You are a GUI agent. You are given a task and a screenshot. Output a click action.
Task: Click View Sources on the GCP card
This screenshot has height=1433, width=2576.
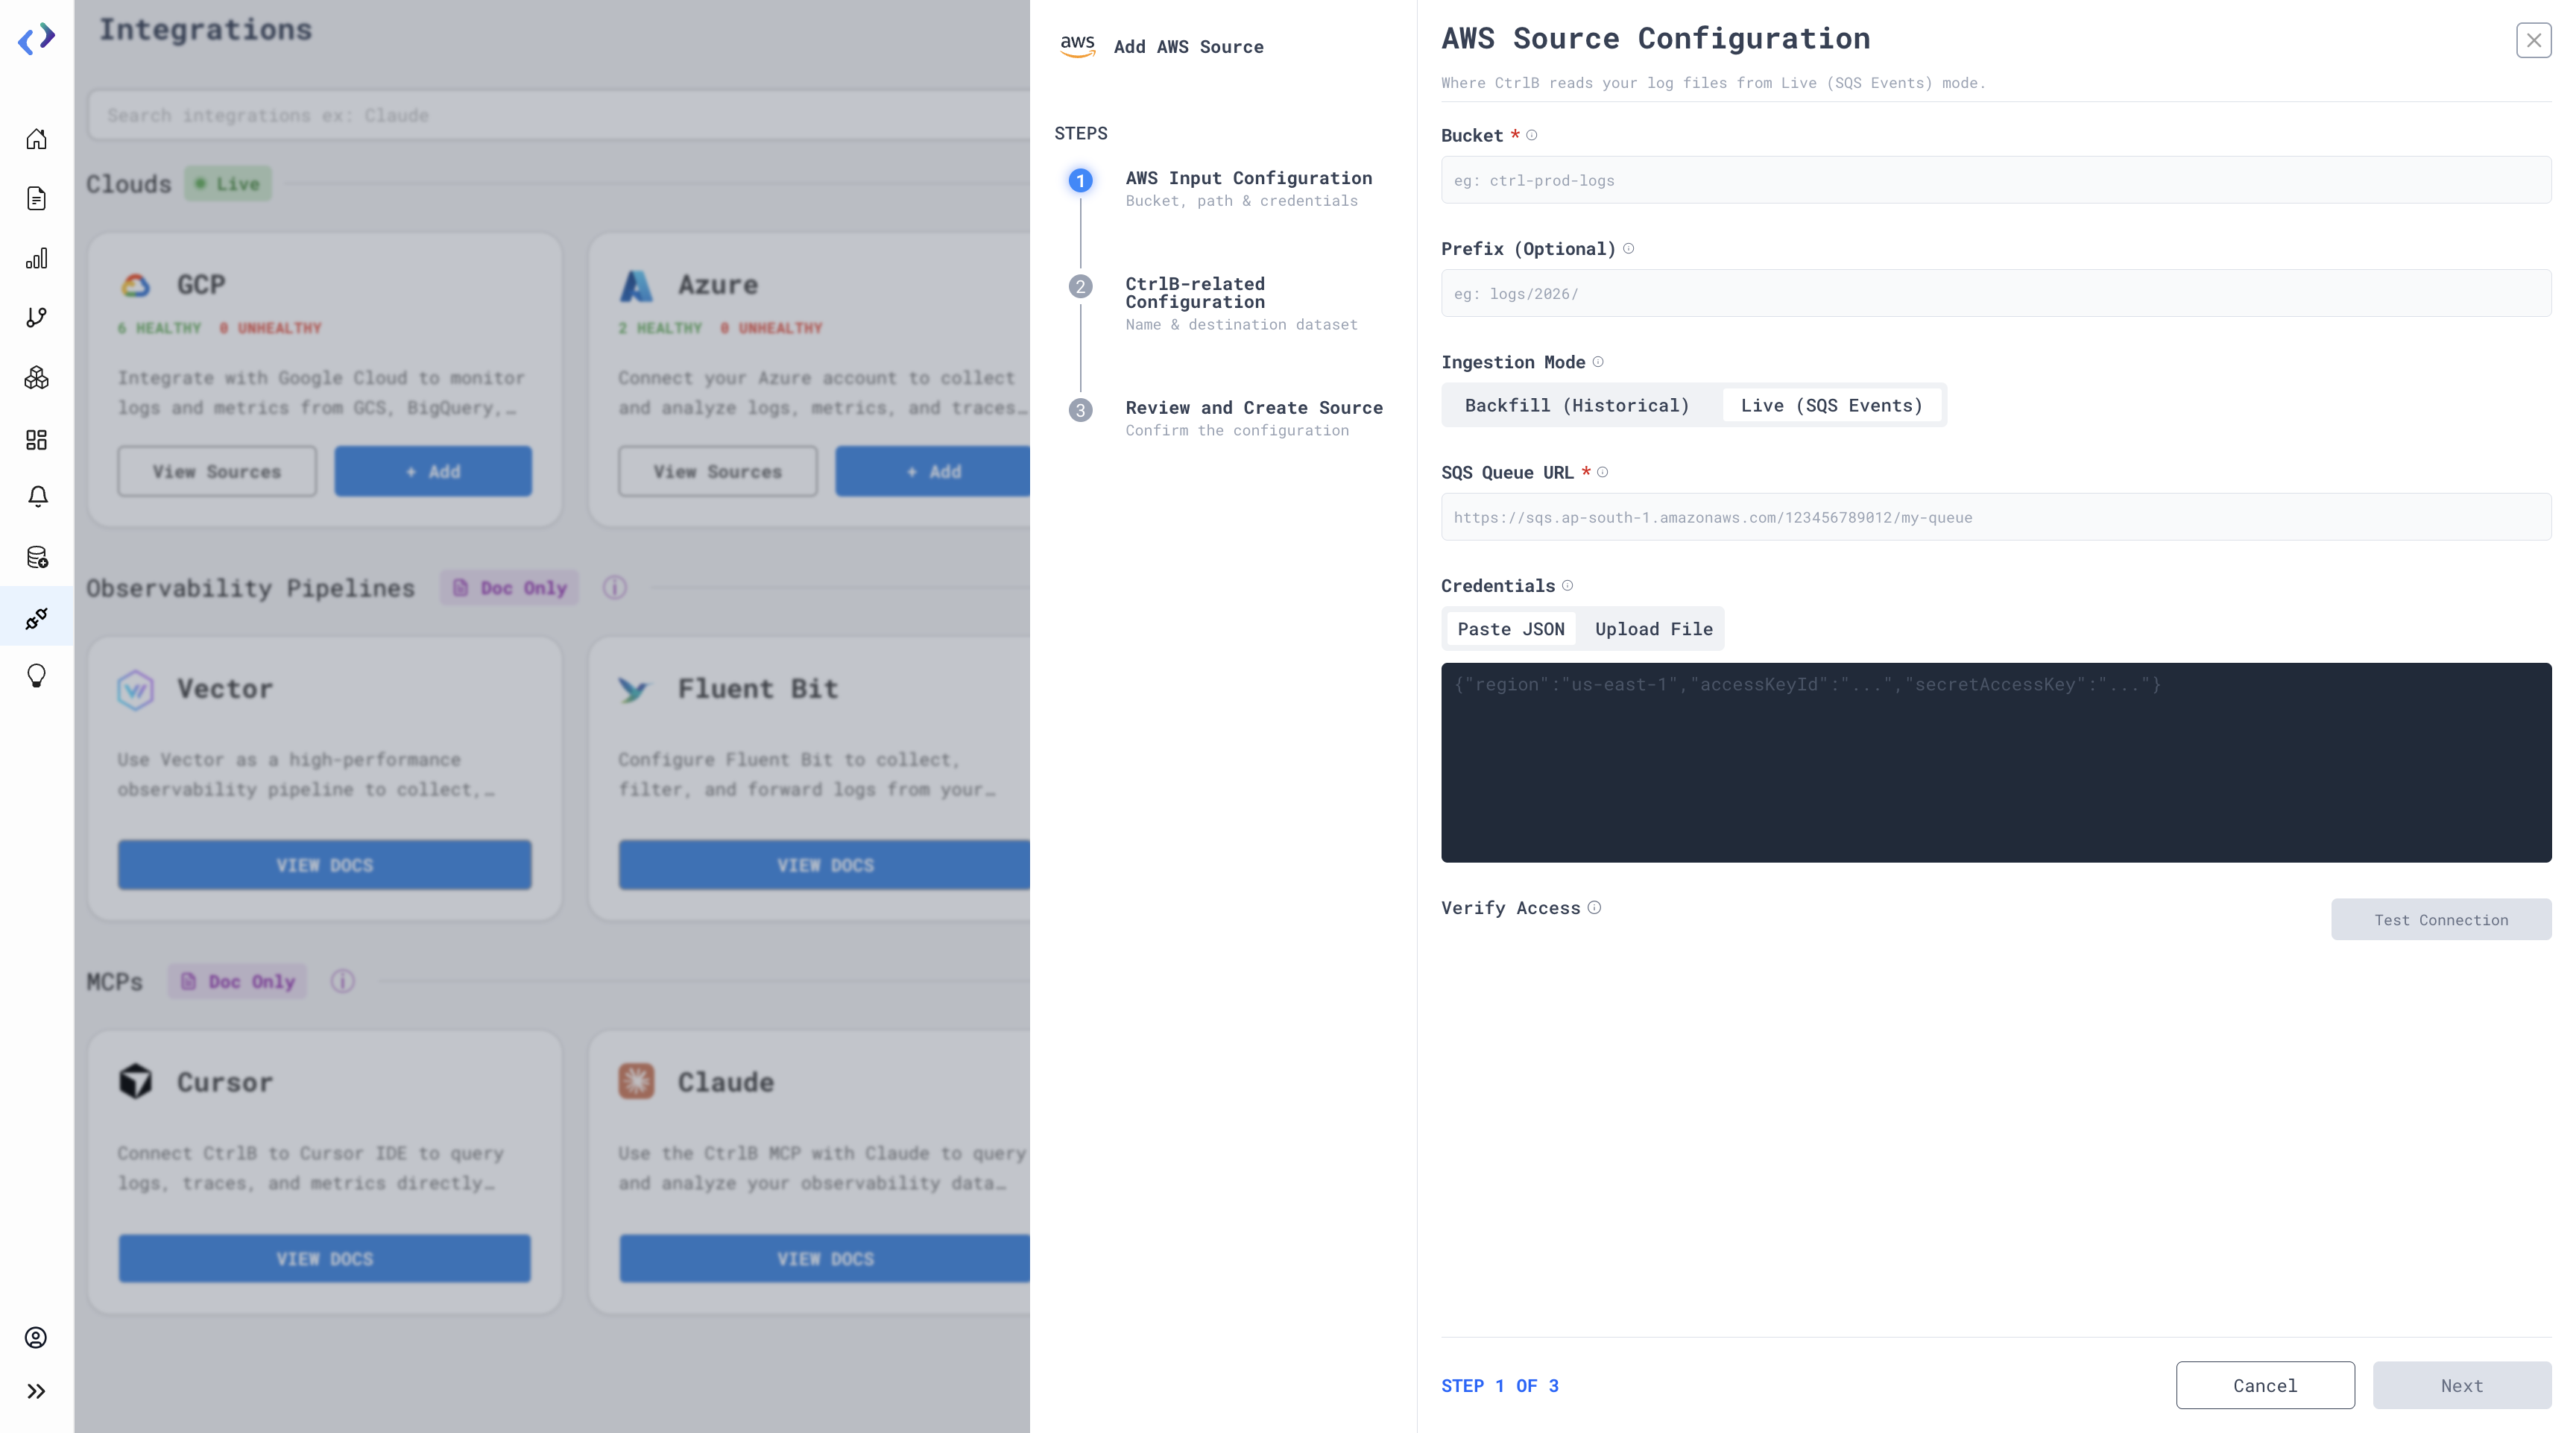click(217, 471)
